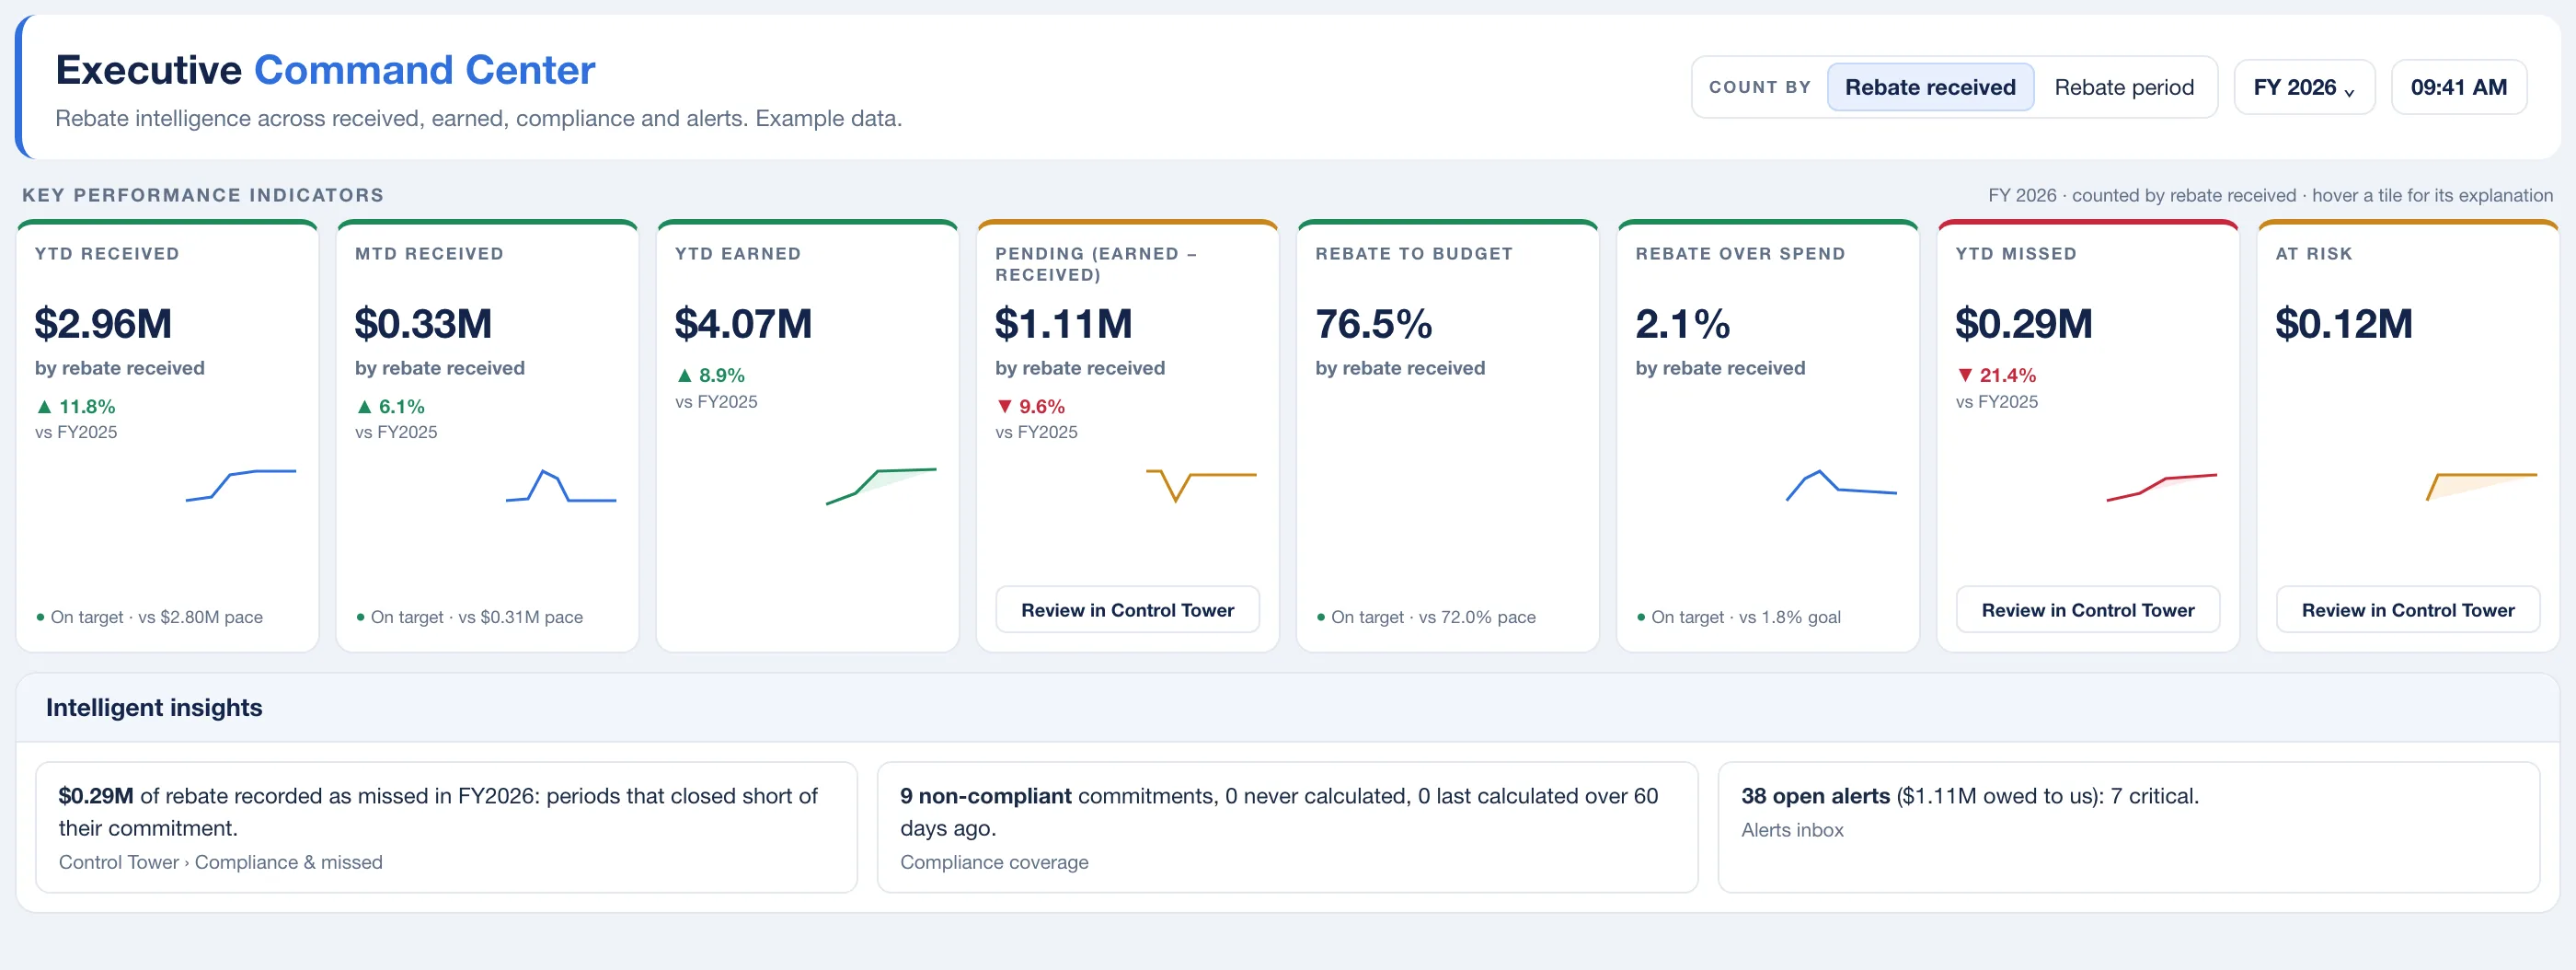Click the Executive Command Center title
The height and width of the screenshot is (970, 2576).
pos(325,70)
